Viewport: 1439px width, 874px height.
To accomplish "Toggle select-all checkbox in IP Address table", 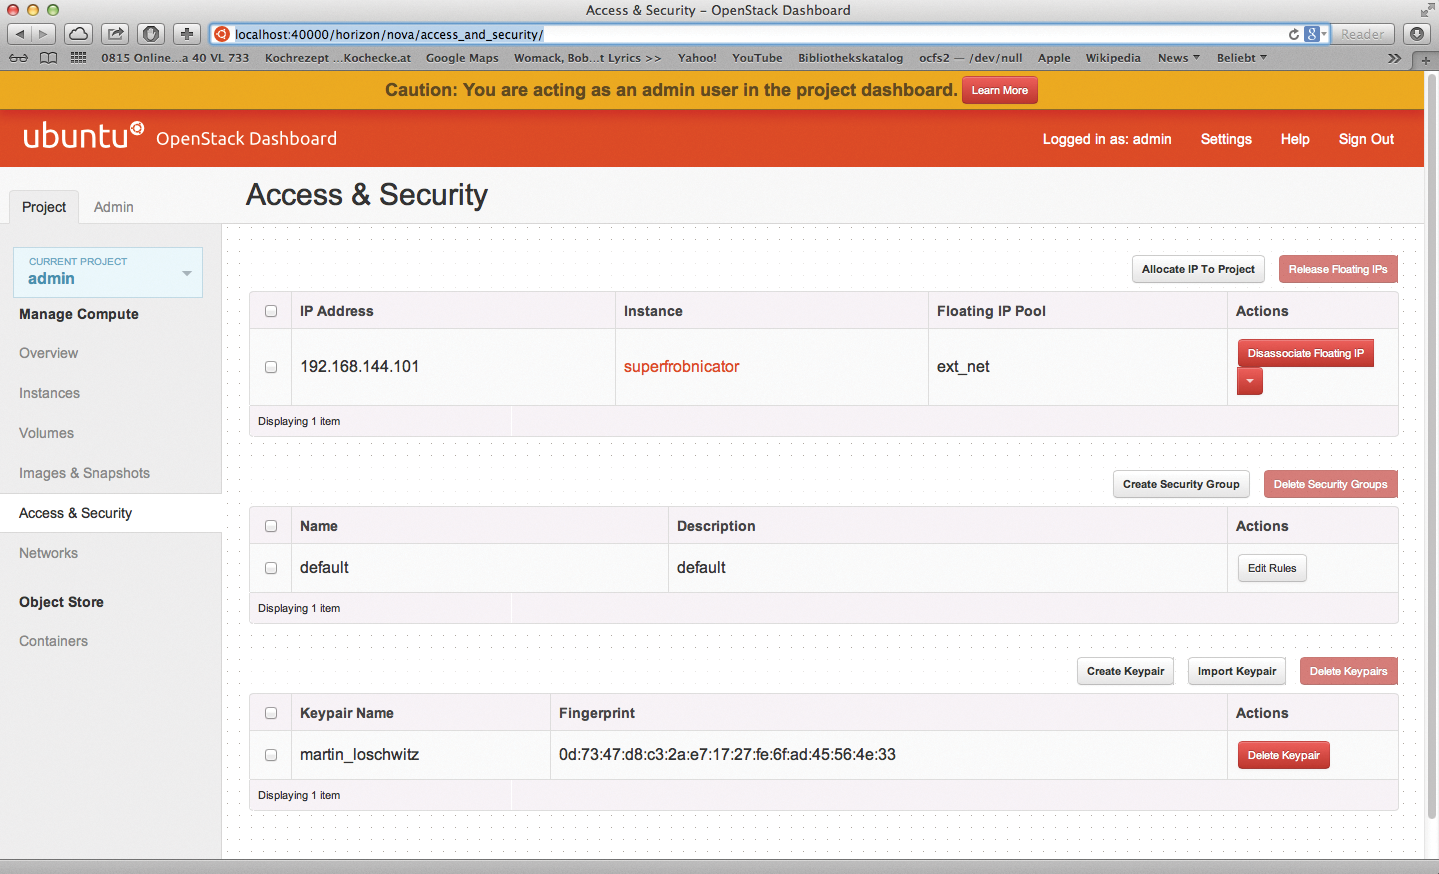I will coord(271,311).
